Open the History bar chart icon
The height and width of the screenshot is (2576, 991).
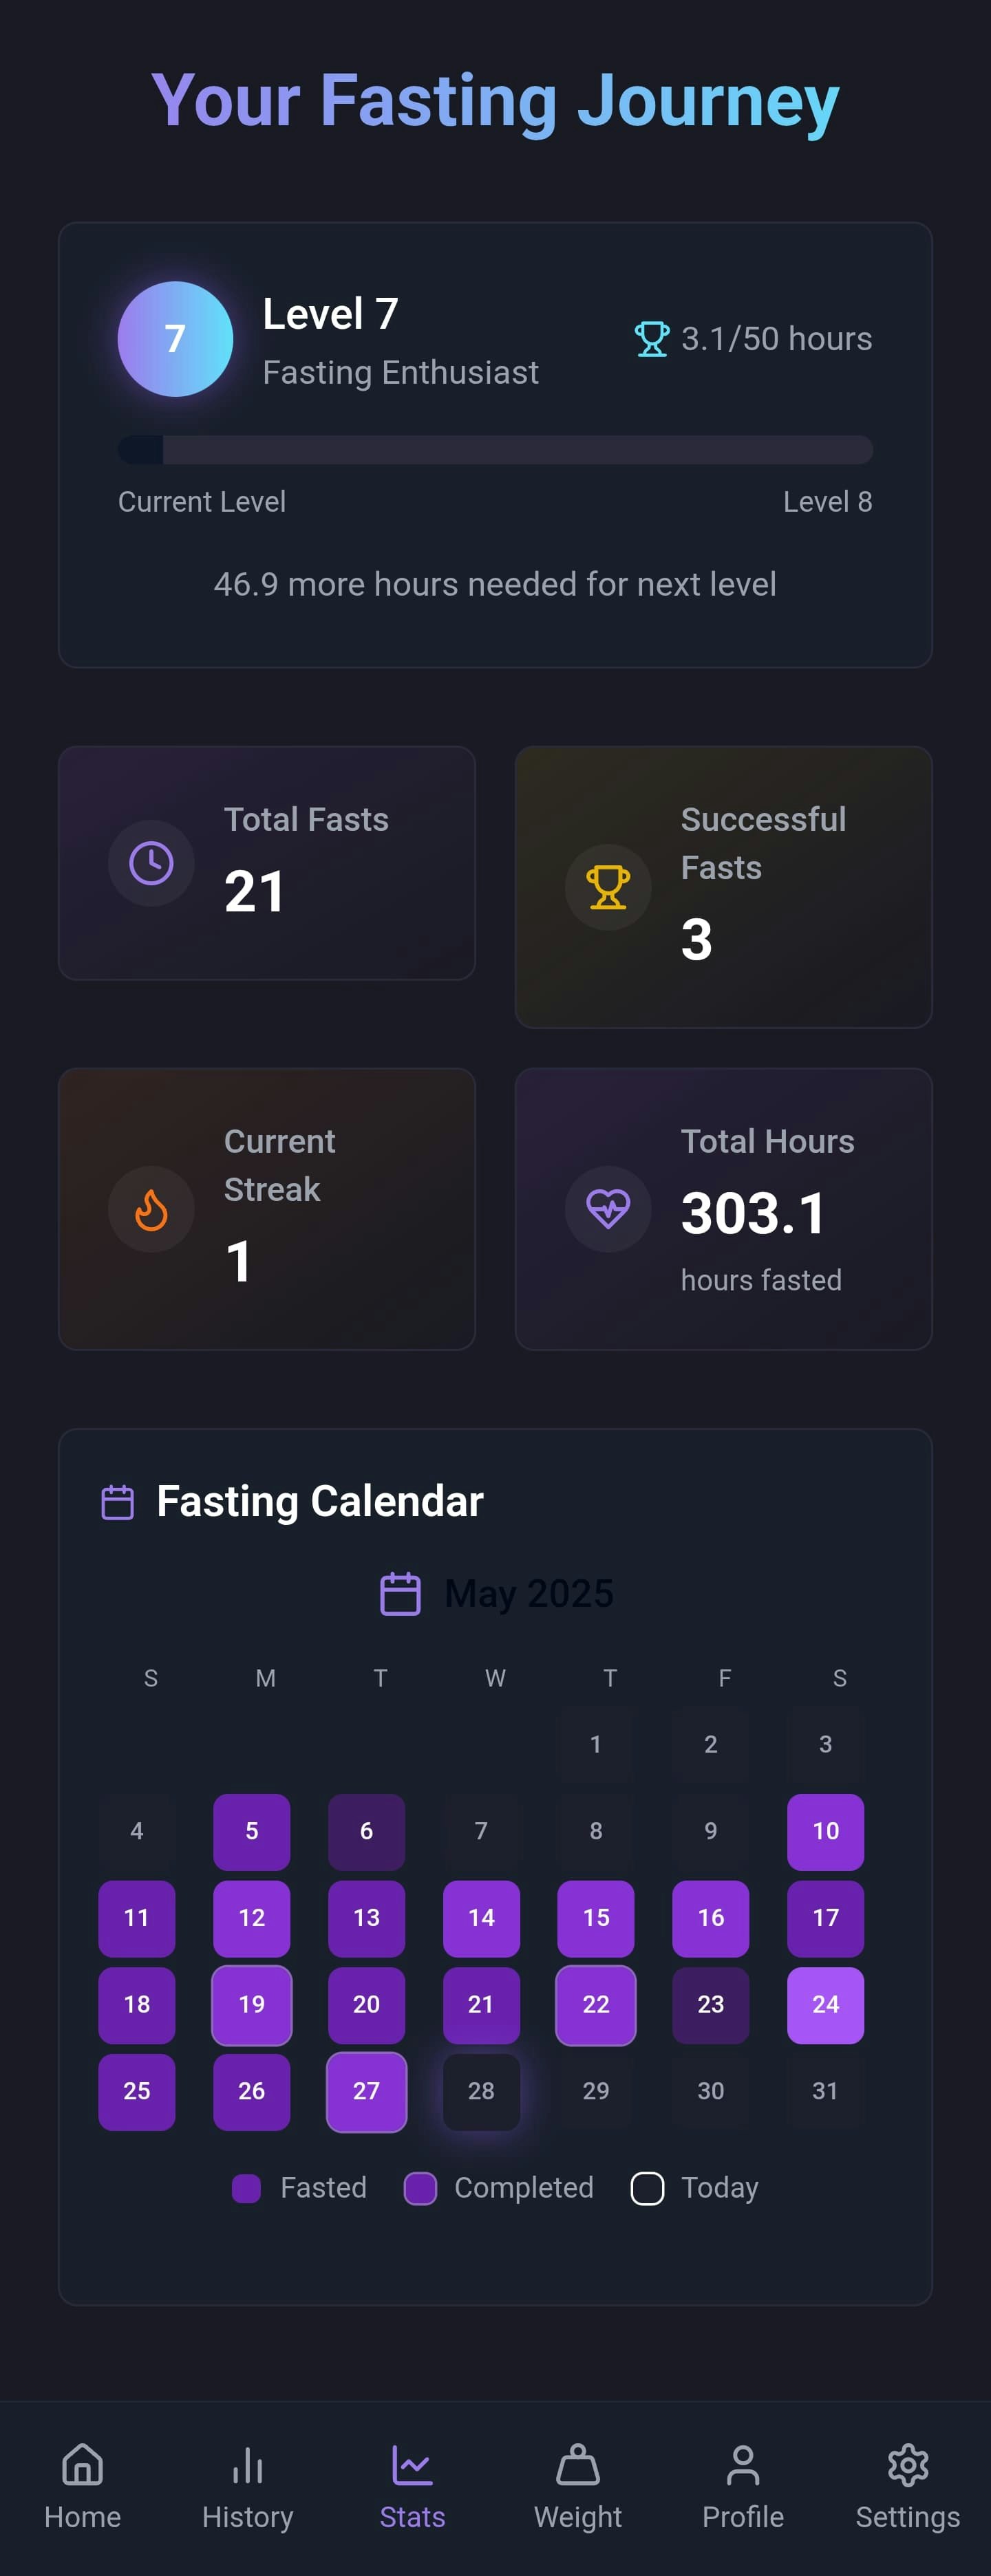coord(247,2465)
